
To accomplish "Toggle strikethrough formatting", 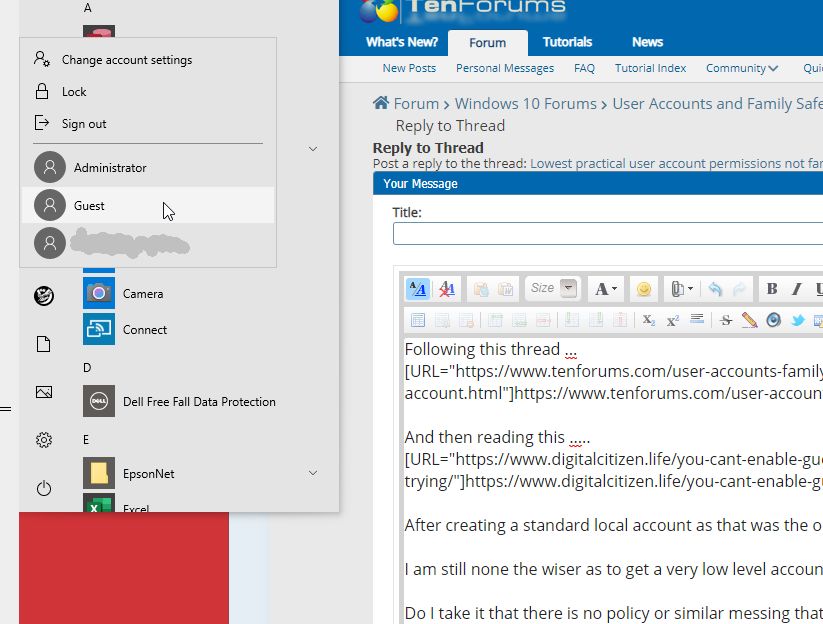I will click(726, 320).
